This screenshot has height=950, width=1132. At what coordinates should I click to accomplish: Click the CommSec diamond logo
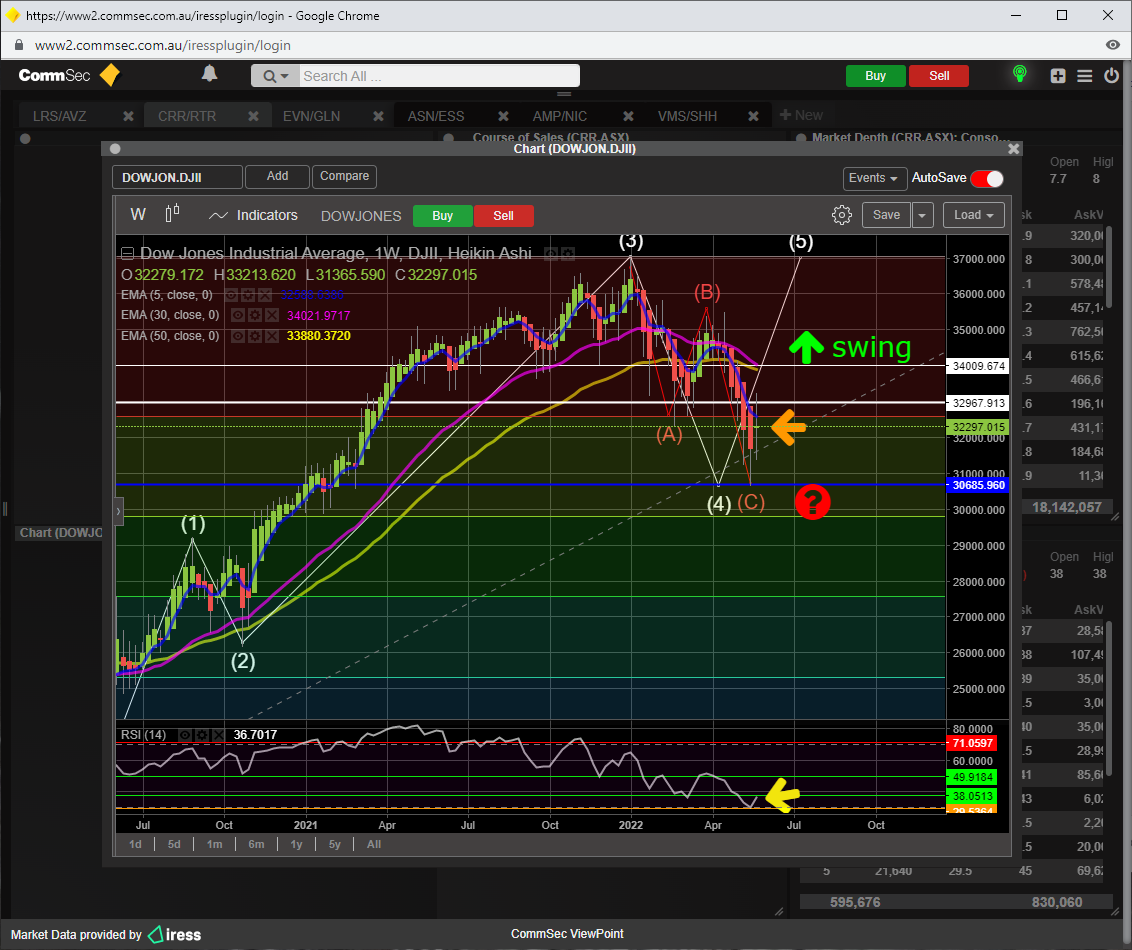coord(110,75)
